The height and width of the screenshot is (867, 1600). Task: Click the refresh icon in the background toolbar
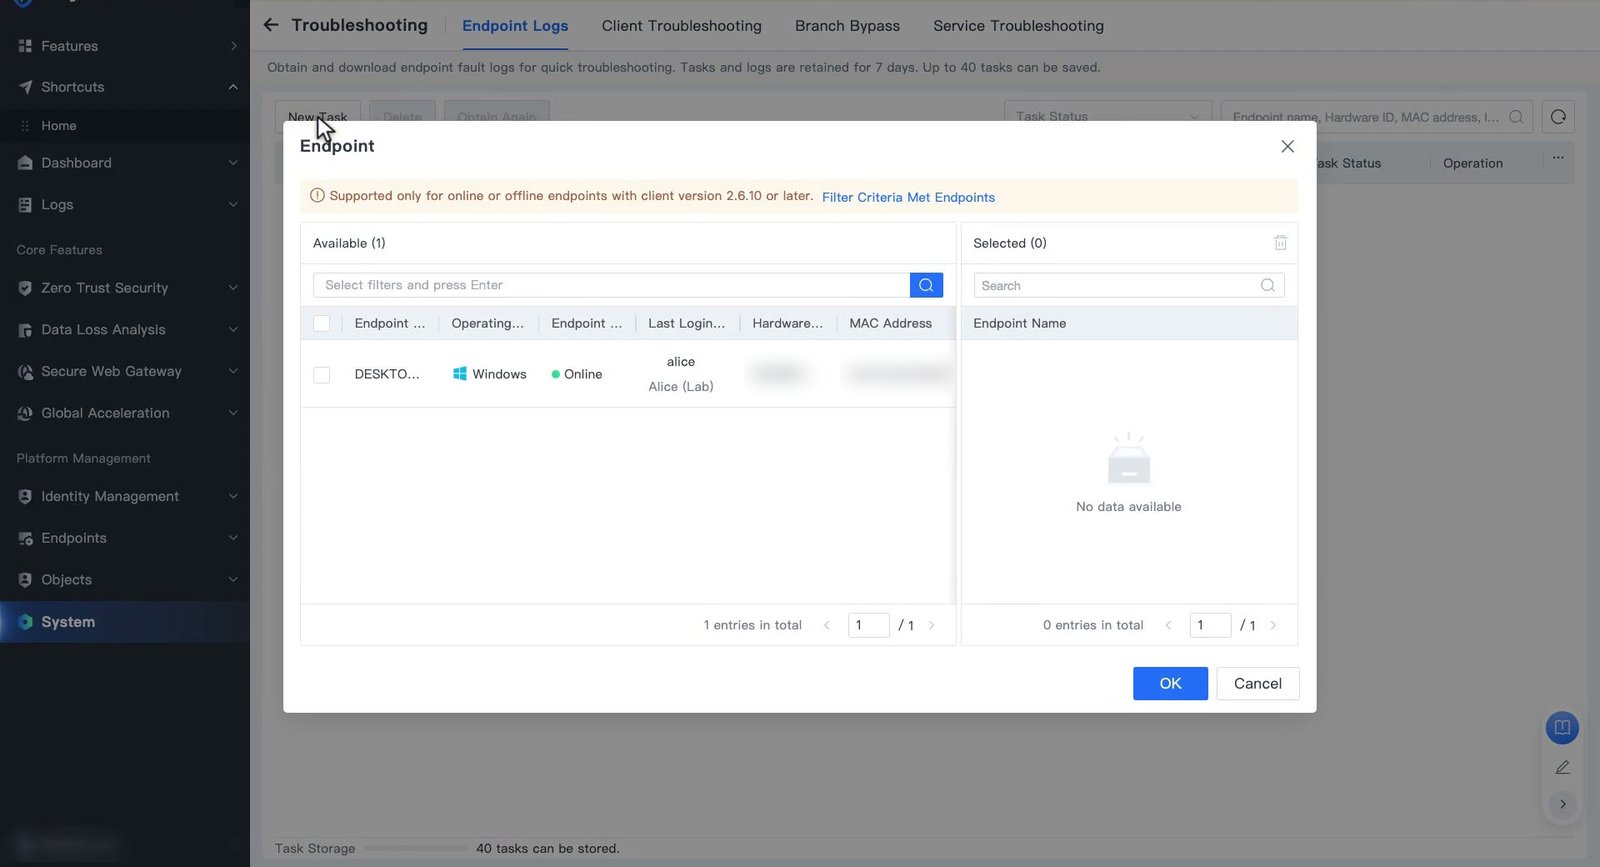[1558, 117]
